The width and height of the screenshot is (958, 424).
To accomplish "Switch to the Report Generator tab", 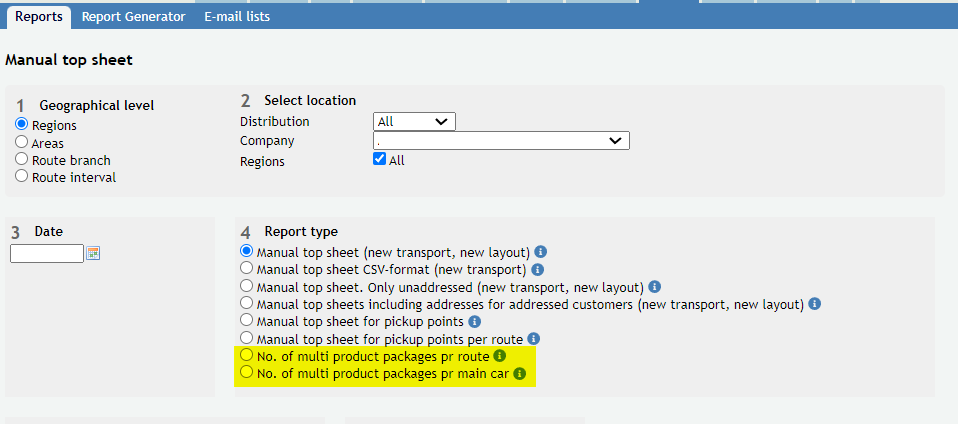I will click(x=133, y=17).
